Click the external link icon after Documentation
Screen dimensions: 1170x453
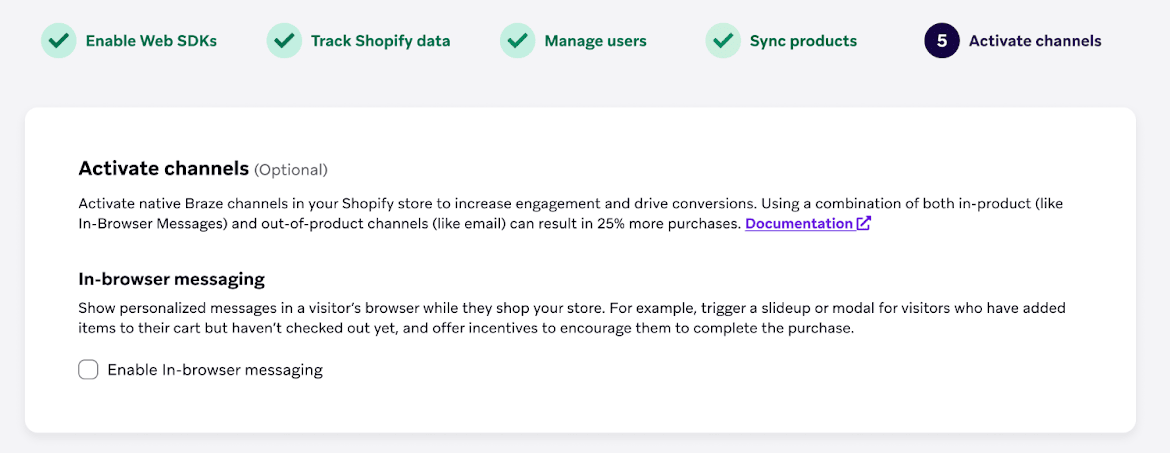(863, 223)
